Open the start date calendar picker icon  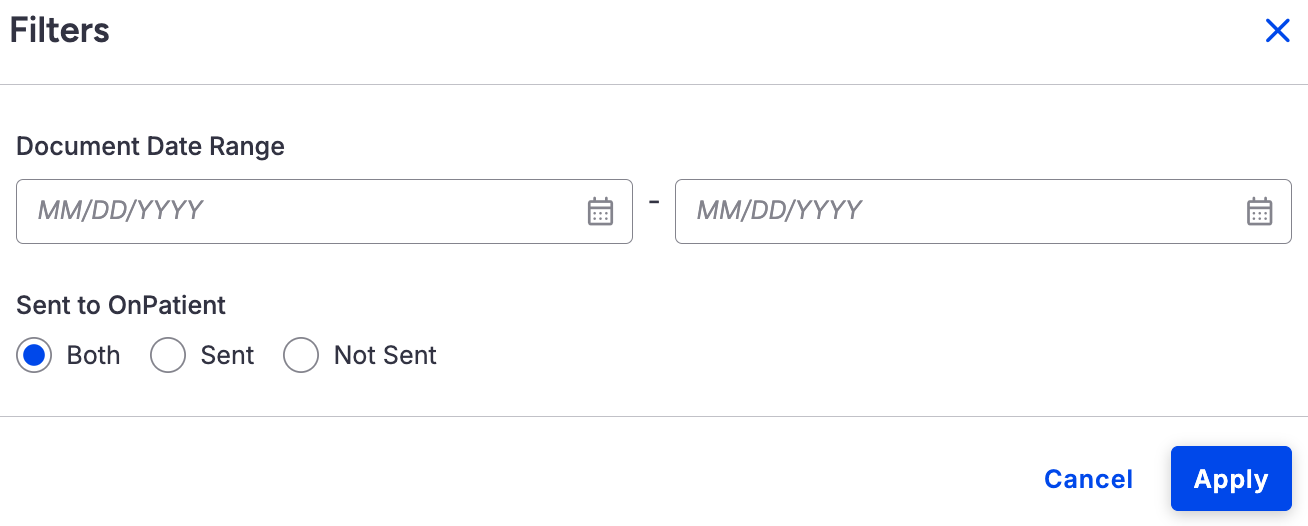[600, 211]
